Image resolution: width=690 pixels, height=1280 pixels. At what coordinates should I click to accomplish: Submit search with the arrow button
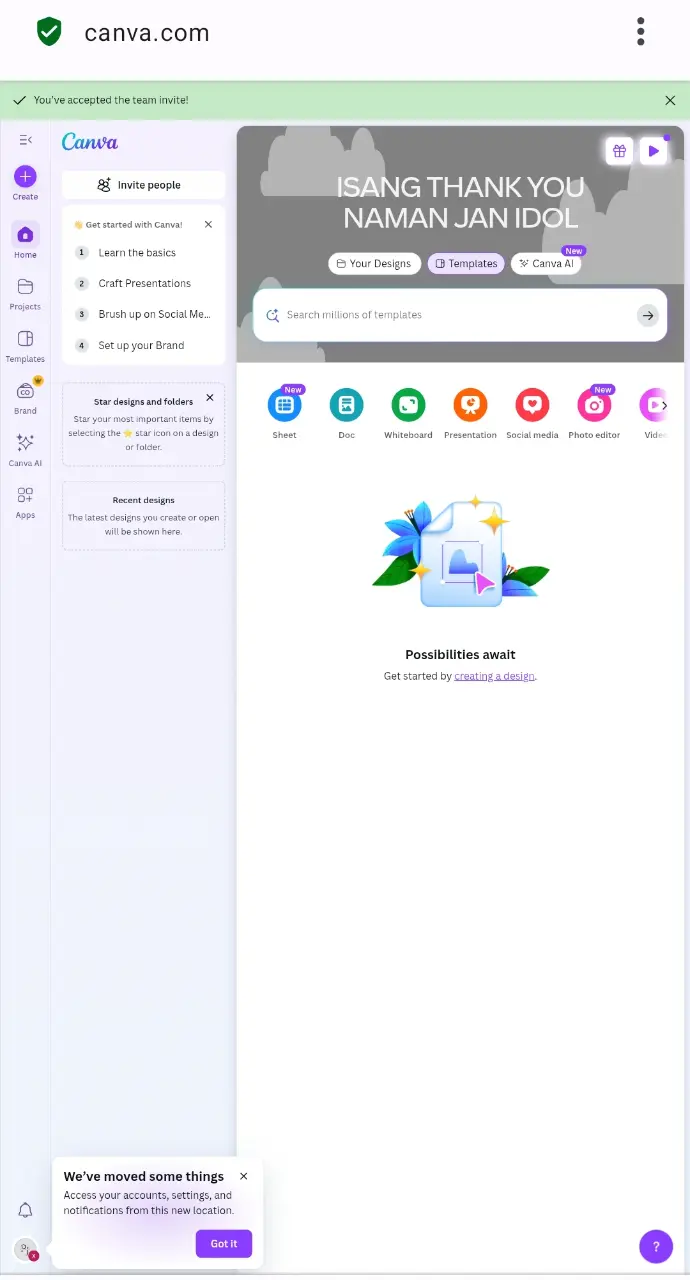coord(648,315)
